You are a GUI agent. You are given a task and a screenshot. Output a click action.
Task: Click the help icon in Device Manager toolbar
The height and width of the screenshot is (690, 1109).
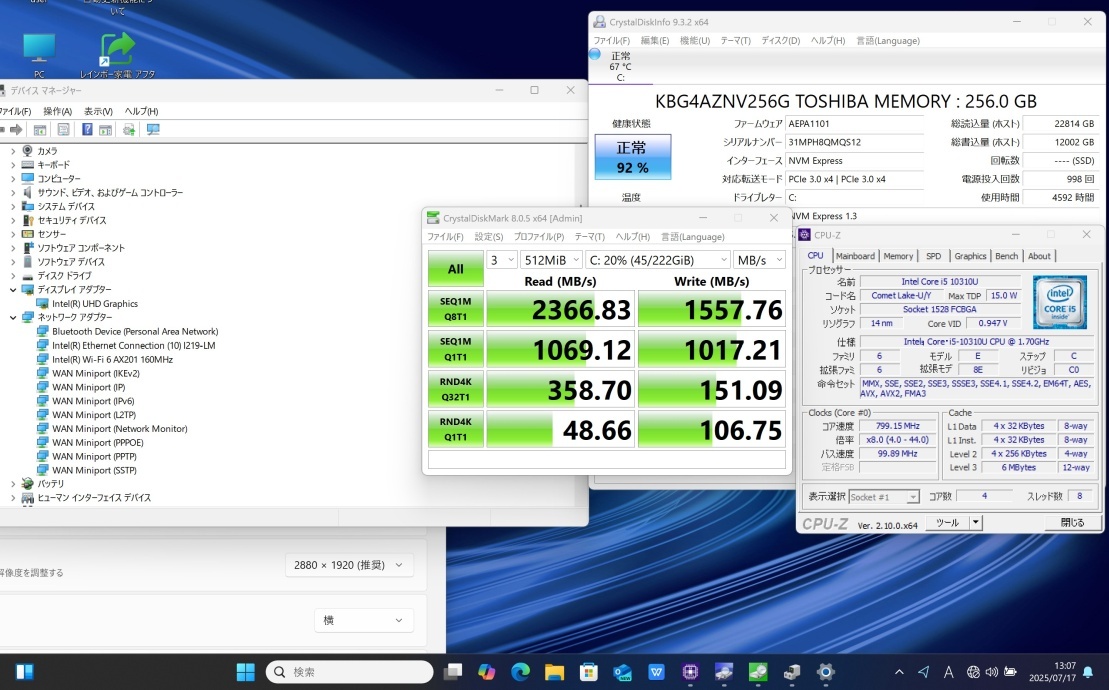(87, 130)
